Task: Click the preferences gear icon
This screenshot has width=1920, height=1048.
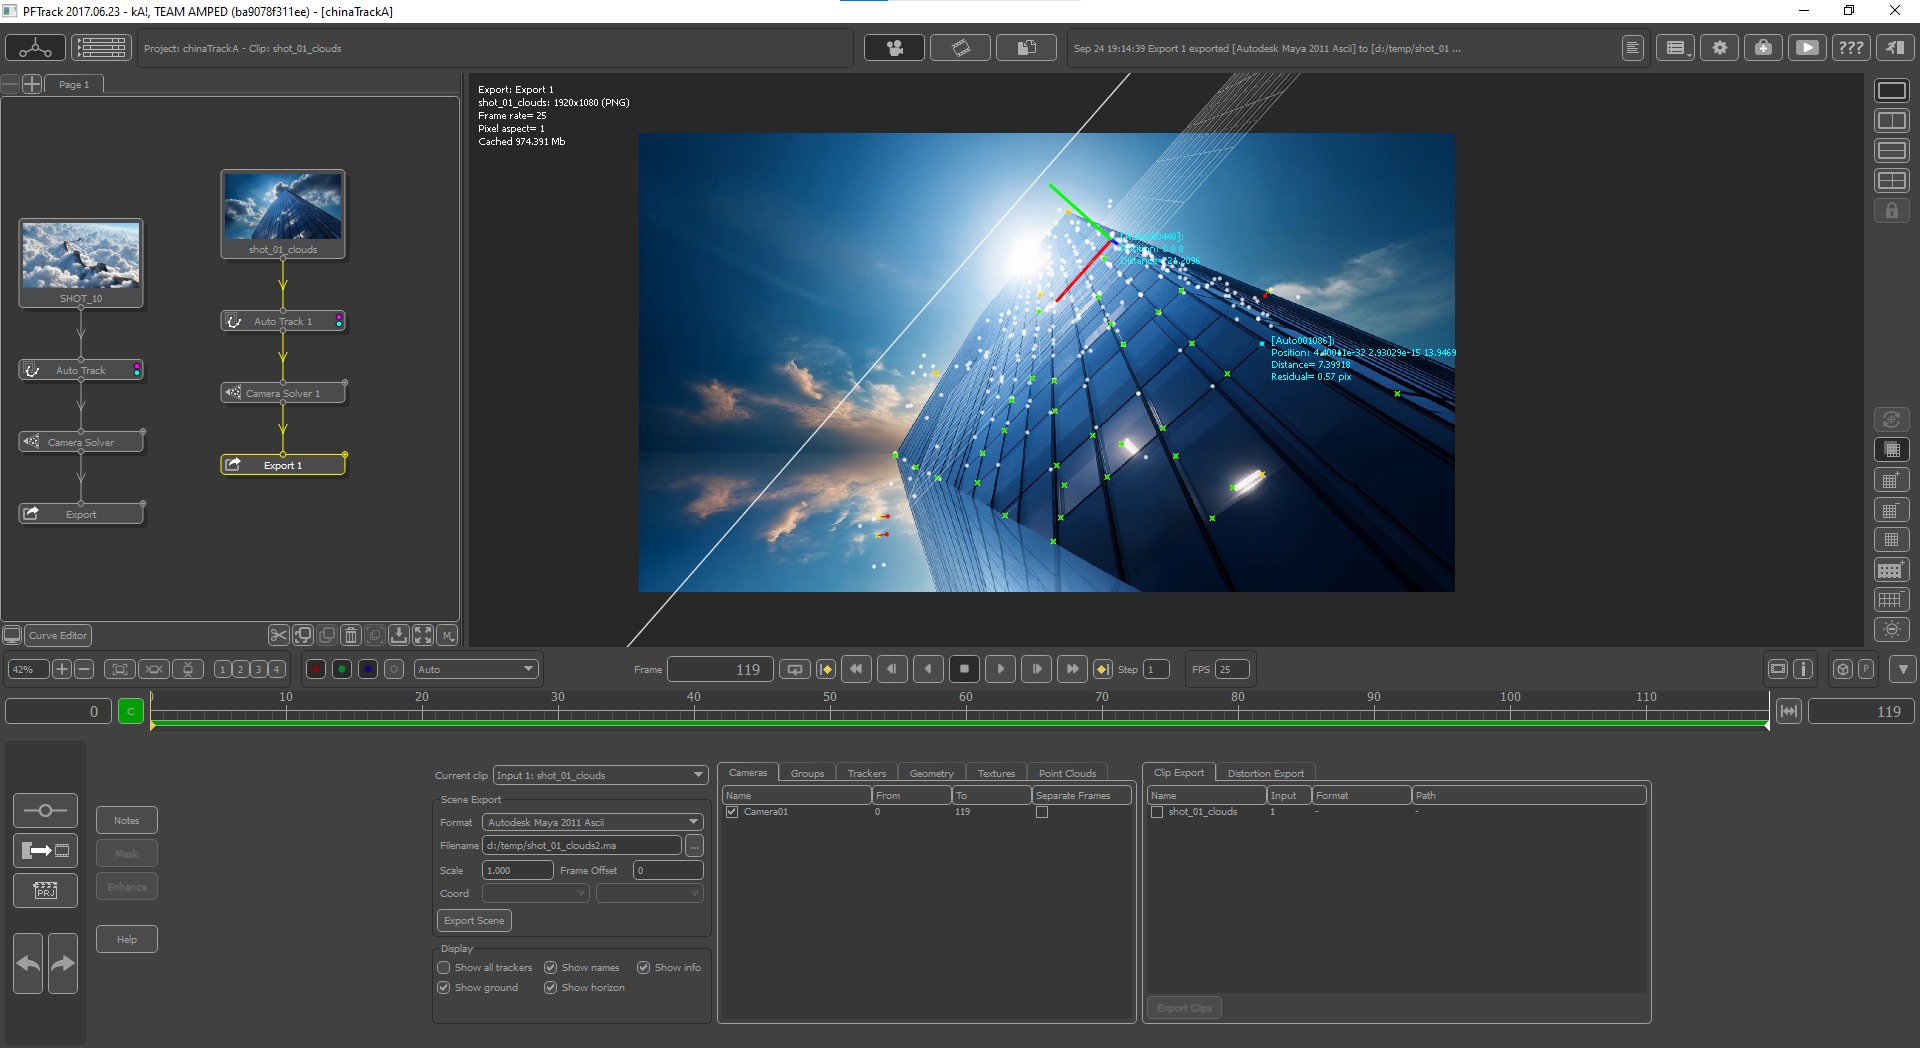Action: 1720,48
